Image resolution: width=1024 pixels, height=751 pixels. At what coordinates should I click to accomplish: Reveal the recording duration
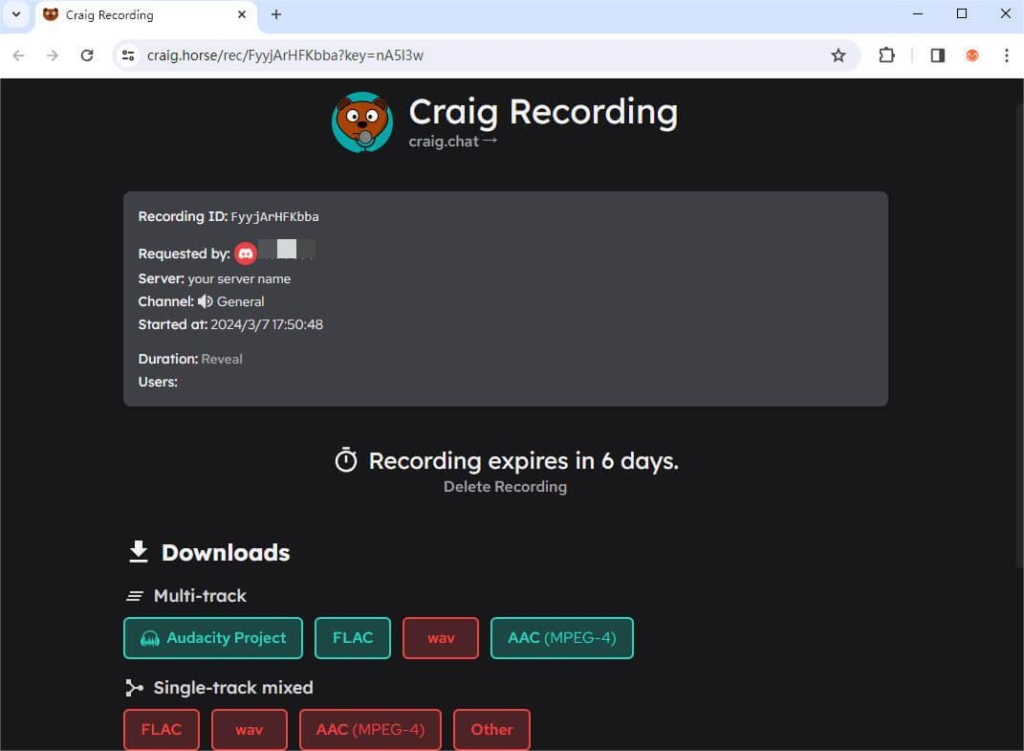pos(222,359)
